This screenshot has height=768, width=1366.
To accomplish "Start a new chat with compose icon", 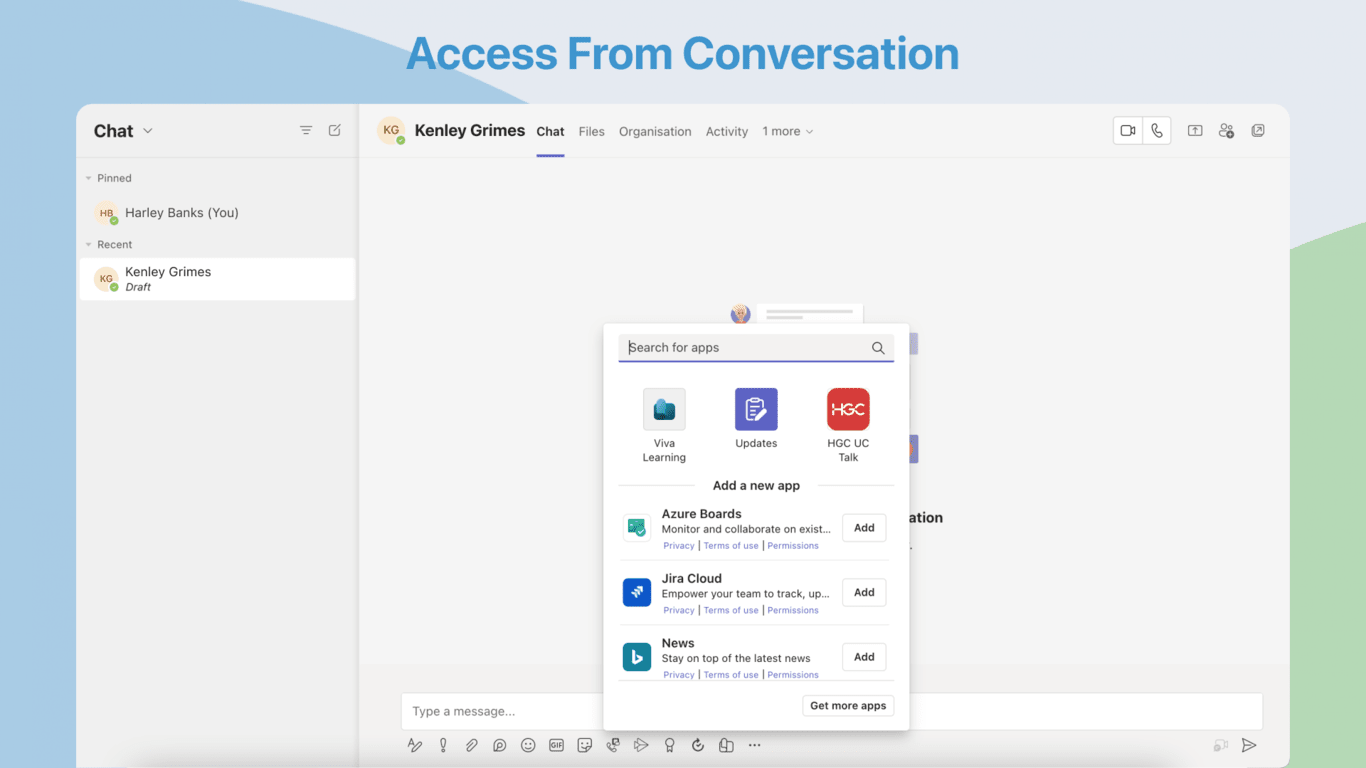I will (x=335, y=131).
